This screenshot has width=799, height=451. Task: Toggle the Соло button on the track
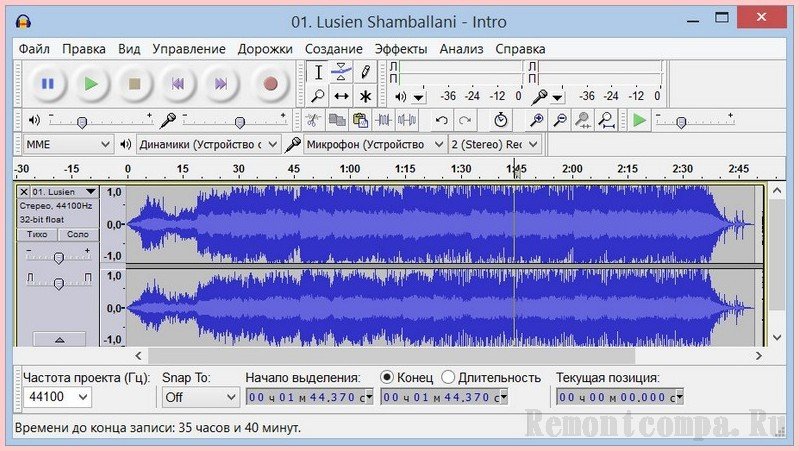click(x=77, y=234)
